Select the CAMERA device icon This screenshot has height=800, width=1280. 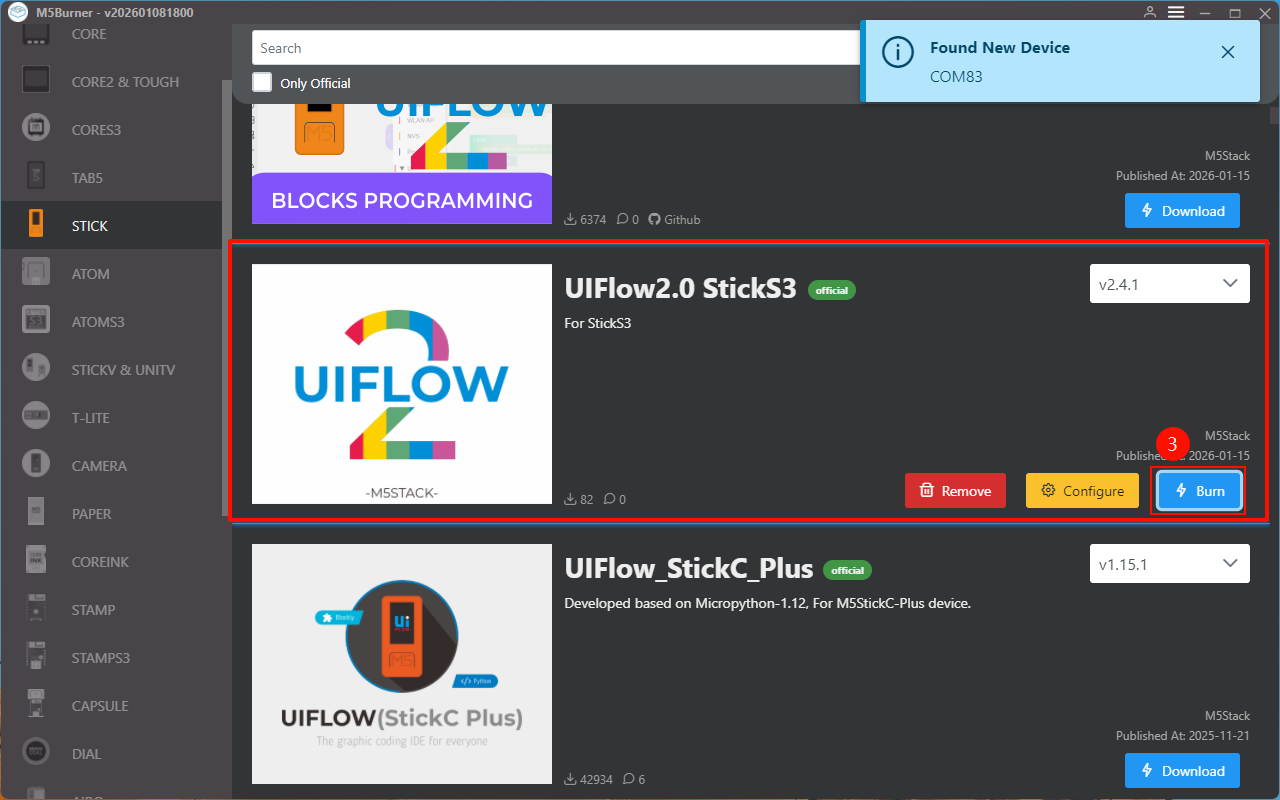(37, 466)
